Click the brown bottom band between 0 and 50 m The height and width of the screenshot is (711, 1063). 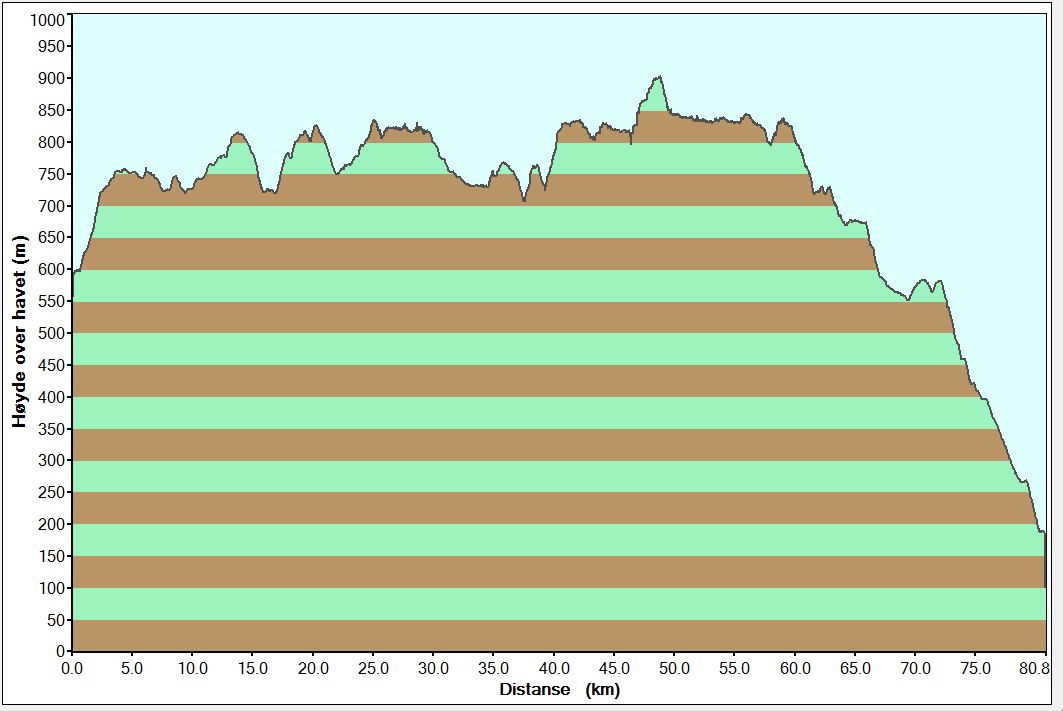click(559, 635)
